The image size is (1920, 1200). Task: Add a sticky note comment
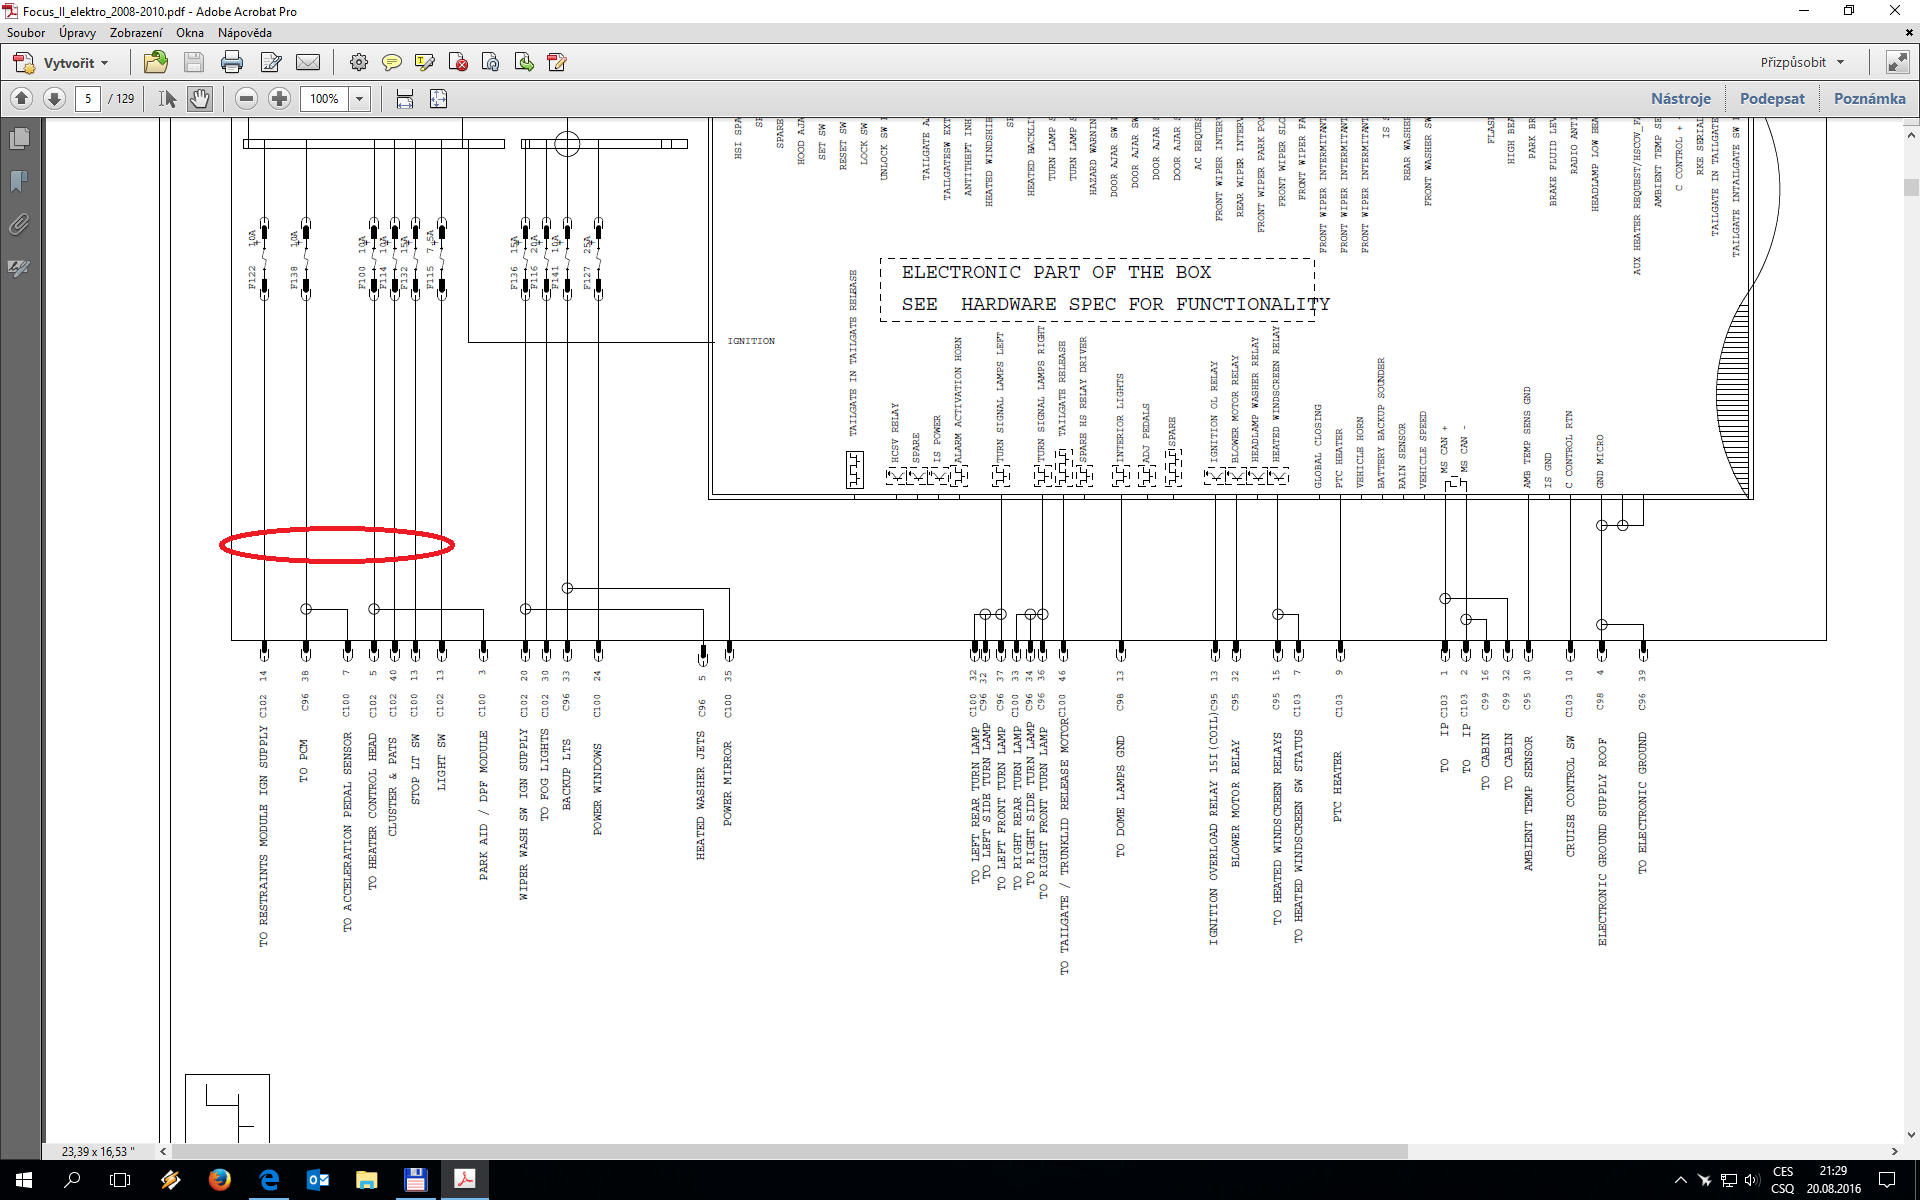point(392,63)
